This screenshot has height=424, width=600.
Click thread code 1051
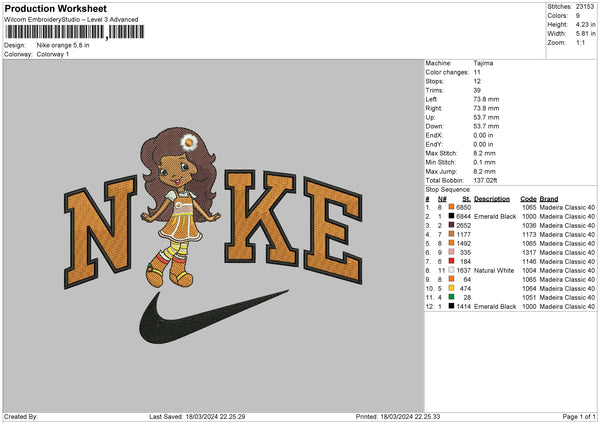[529, 297]
